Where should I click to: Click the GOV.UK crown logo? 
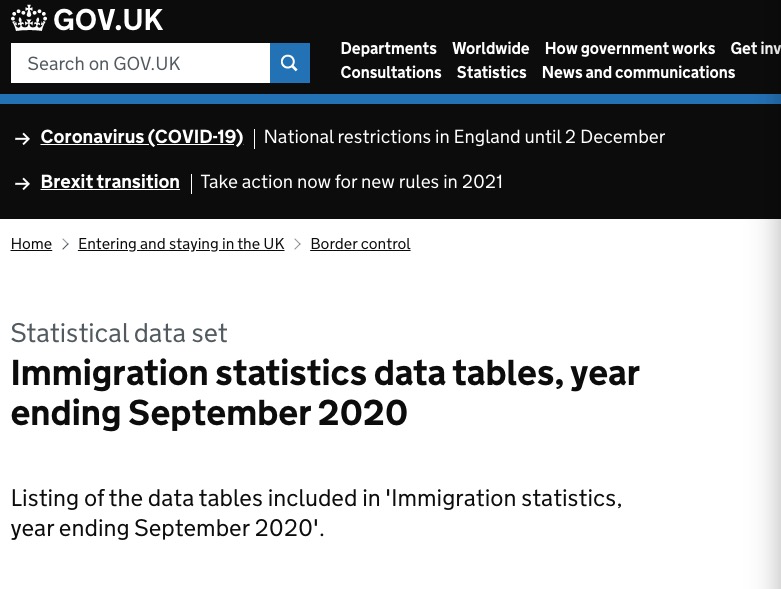click(x=29, y=18)
